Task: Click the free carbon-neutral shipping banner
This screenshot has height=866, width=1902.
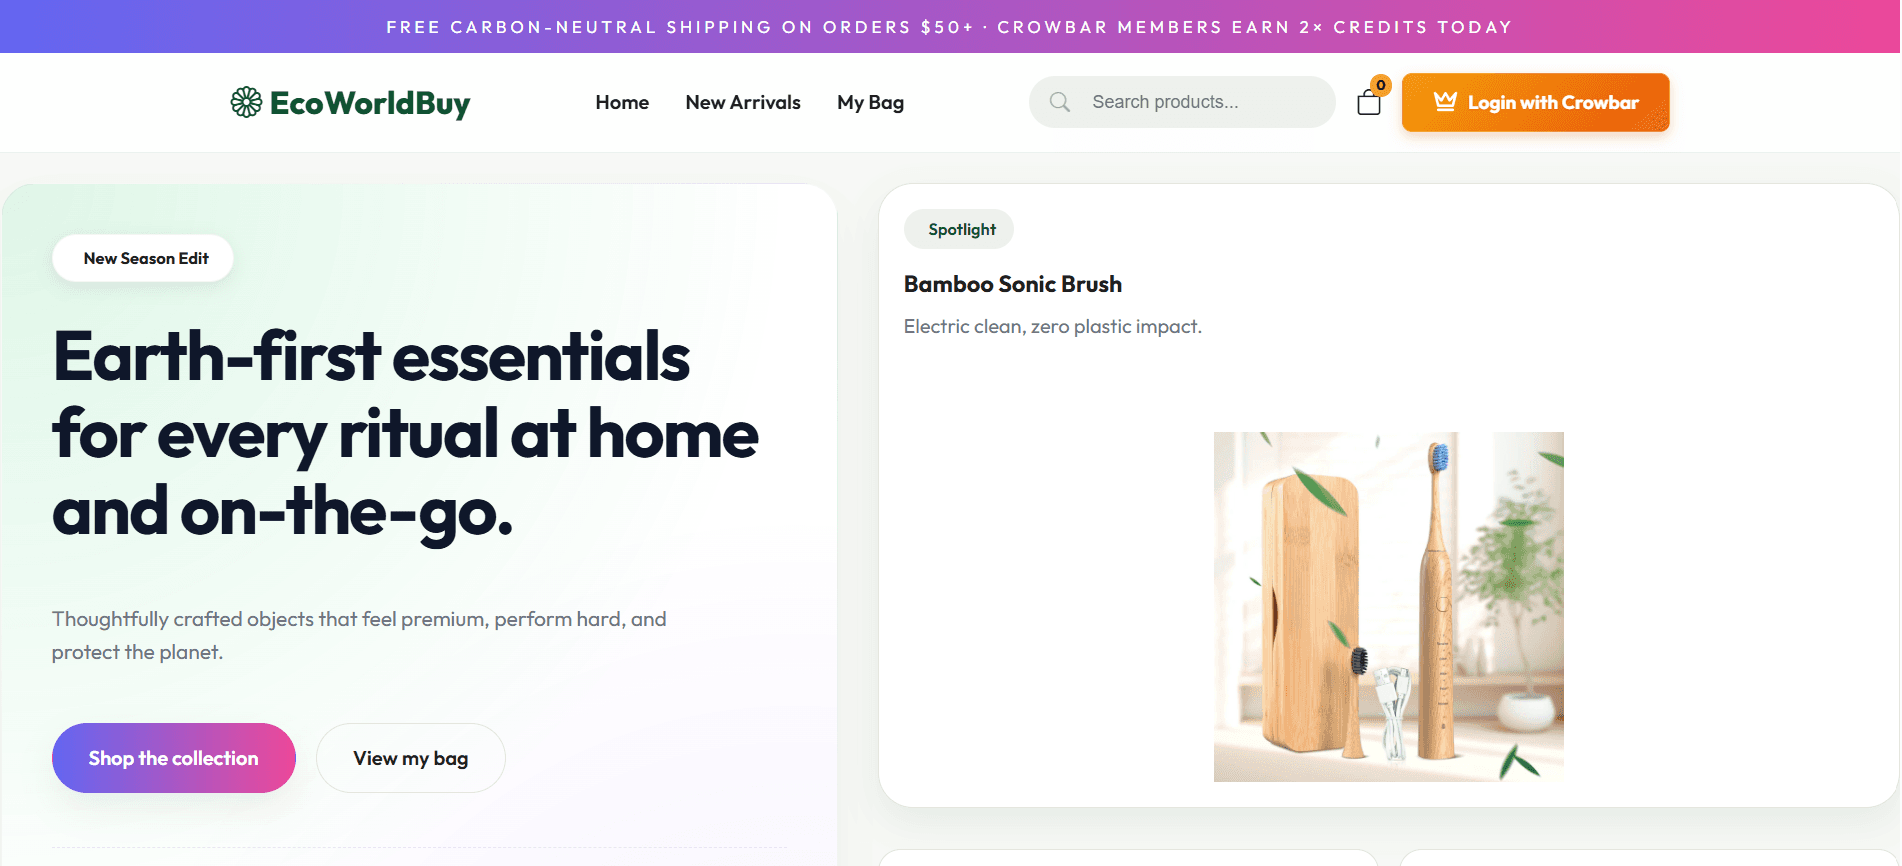Action: click(949, 27)
